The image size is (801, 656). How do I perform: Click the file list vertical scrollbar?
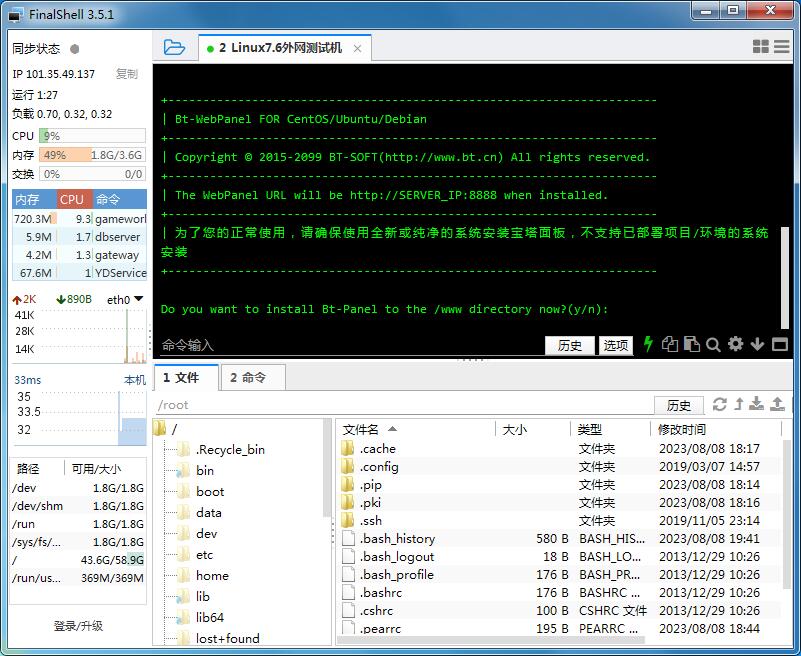pyautogui.click(x=787, y=513)
